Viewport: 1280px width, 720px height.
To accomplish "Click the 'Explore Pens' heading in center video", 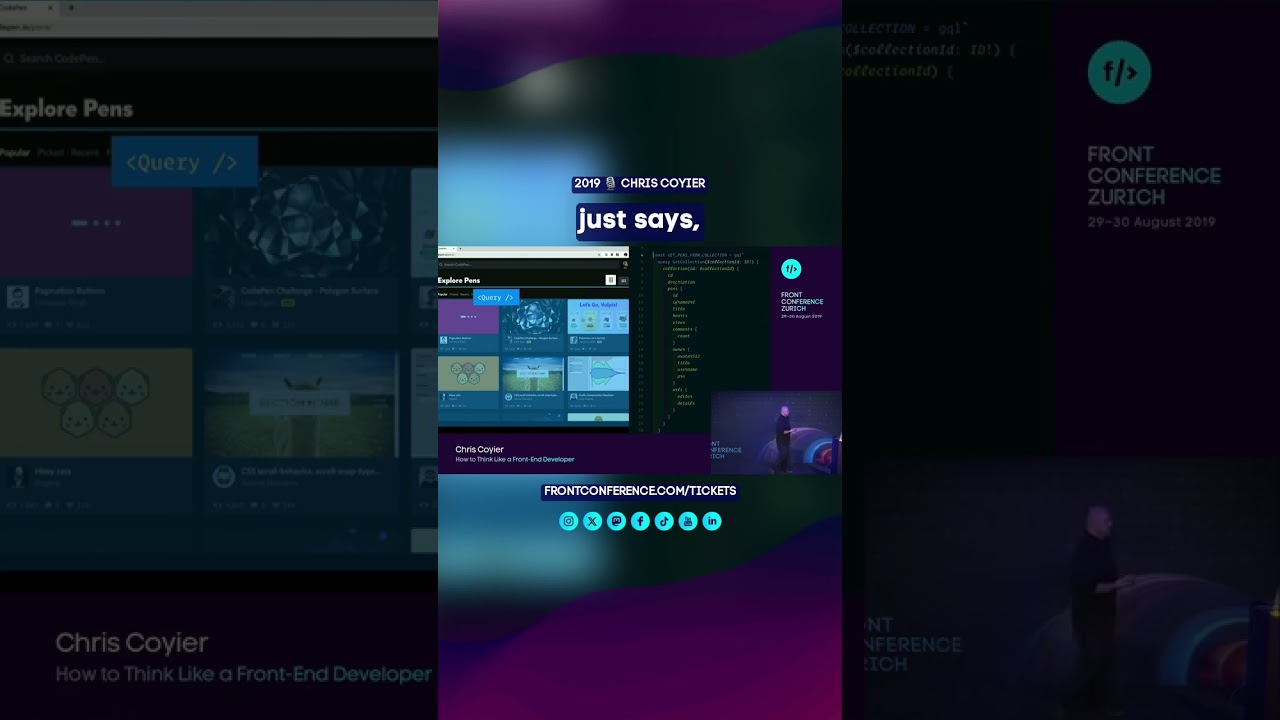I will coord(459,280).
